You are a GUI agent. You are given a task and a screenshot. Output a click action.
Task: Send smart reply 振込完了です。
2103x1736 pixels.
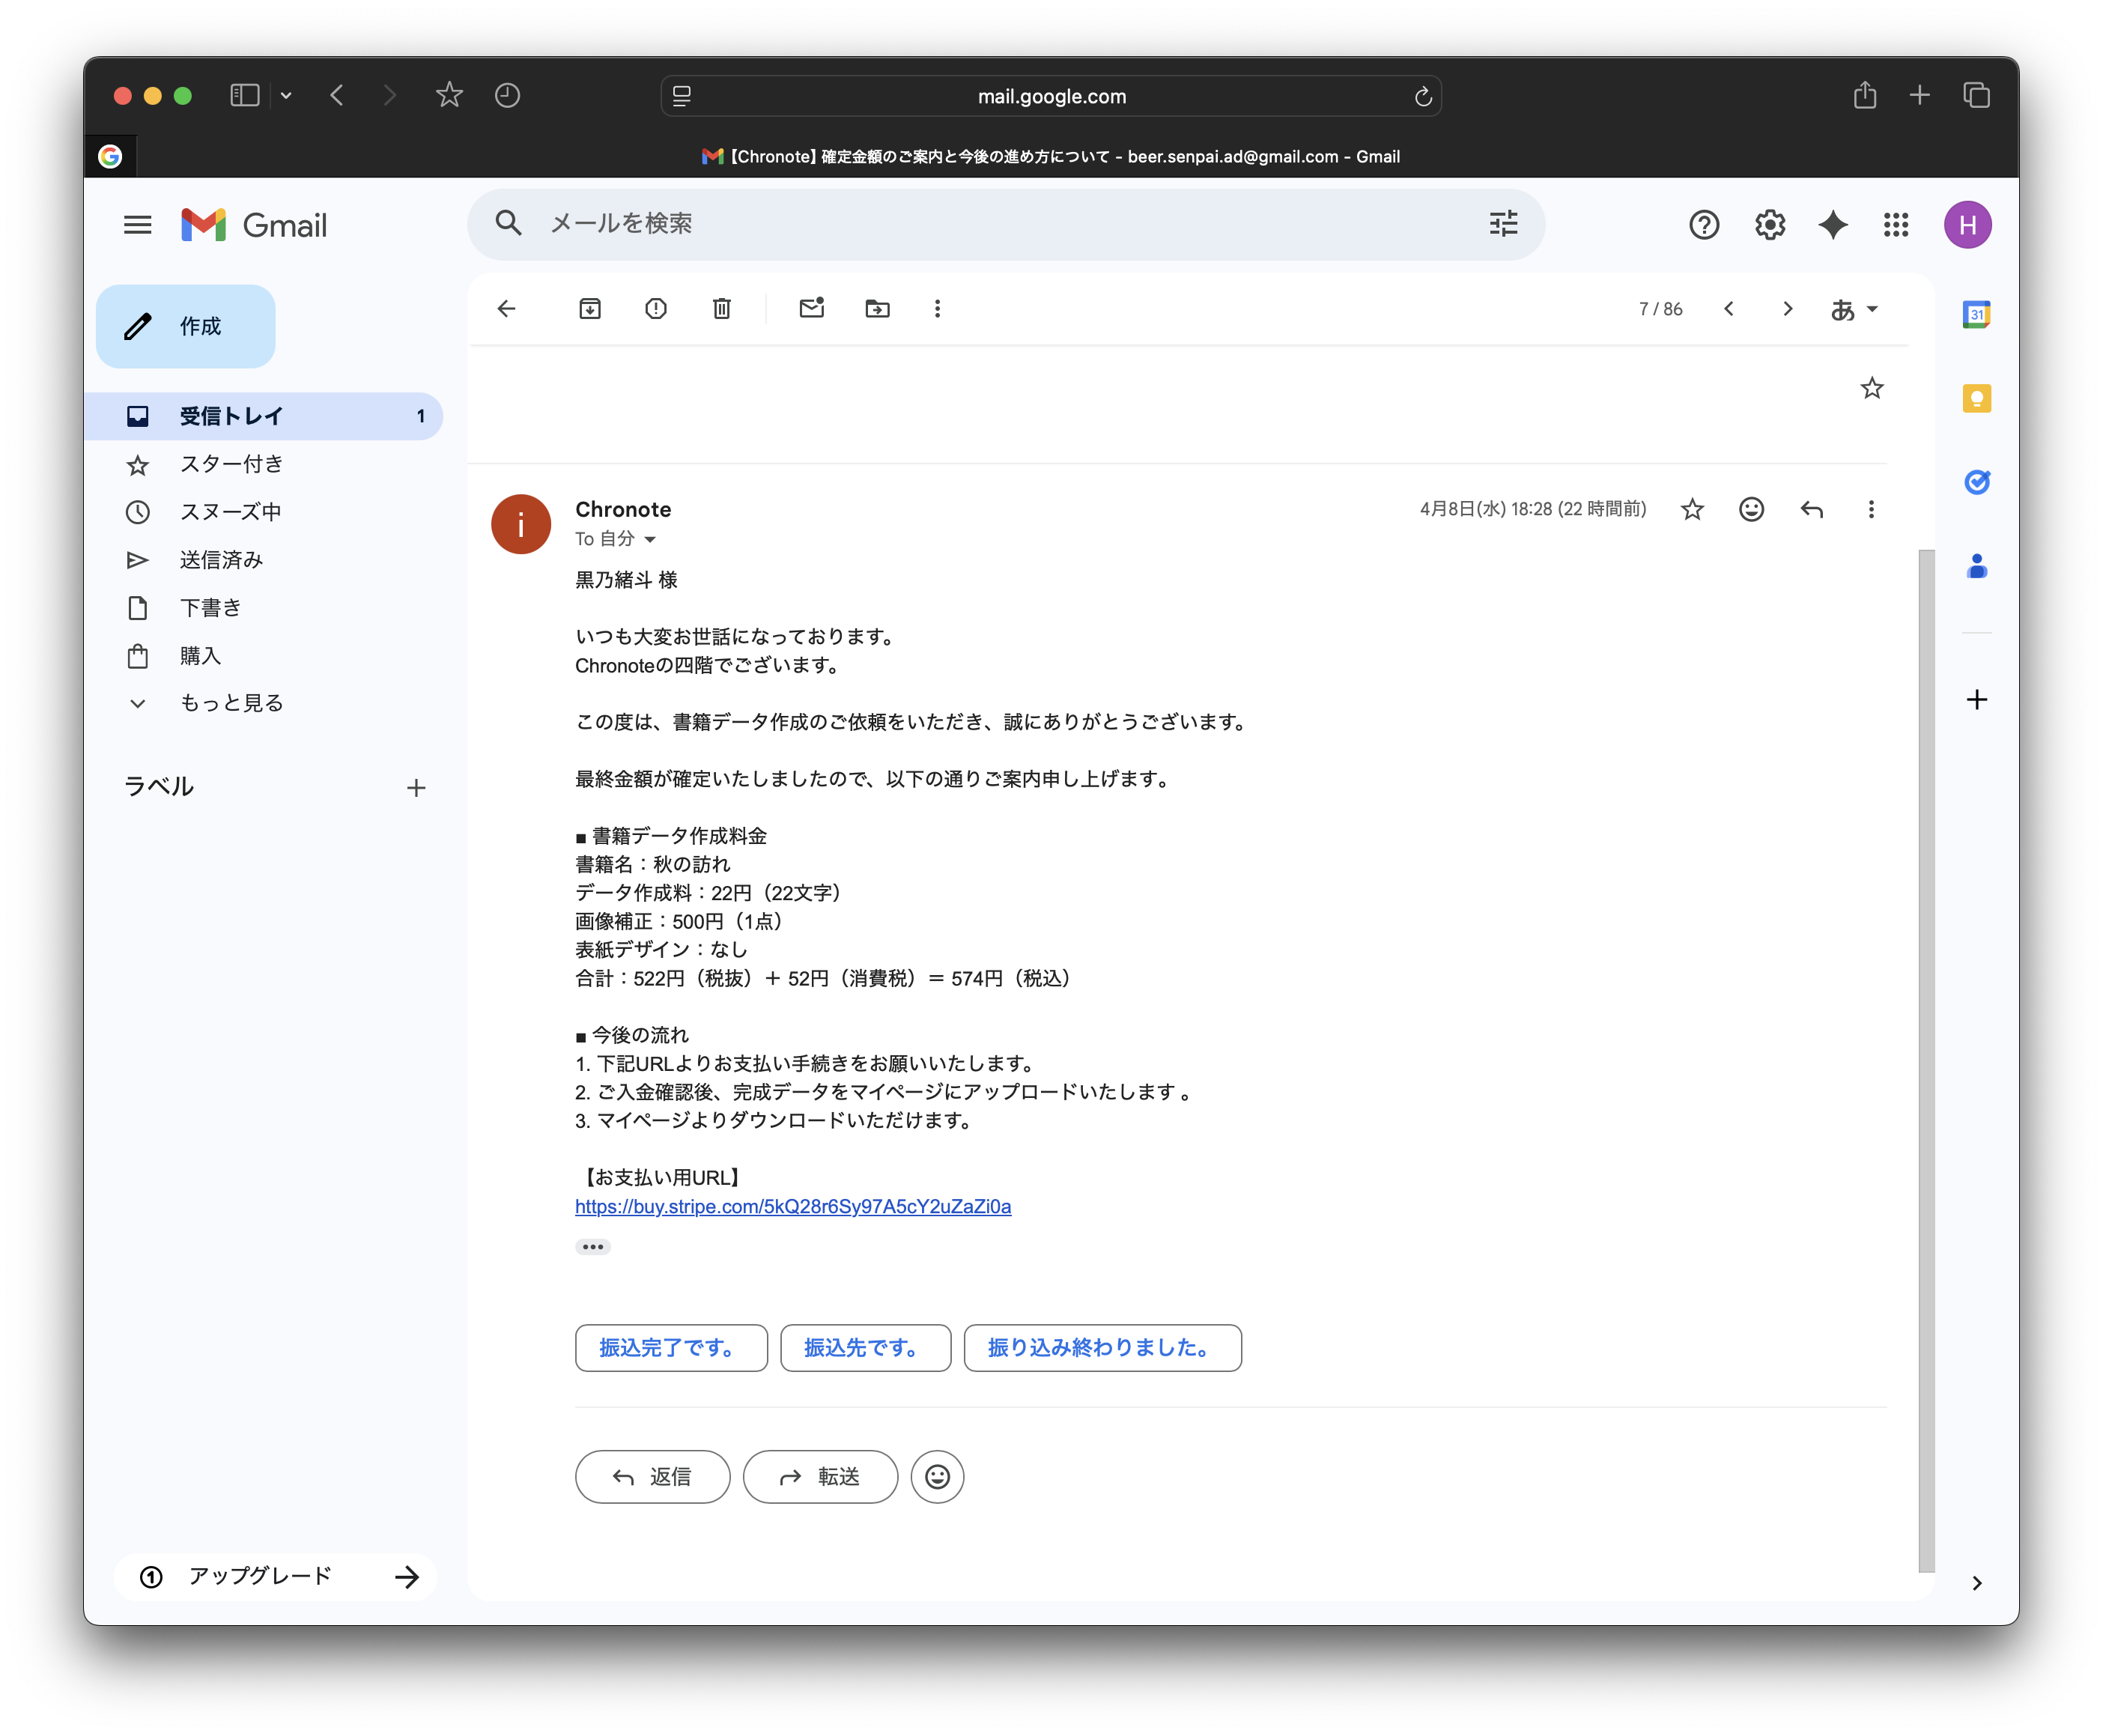[670, 1348]
